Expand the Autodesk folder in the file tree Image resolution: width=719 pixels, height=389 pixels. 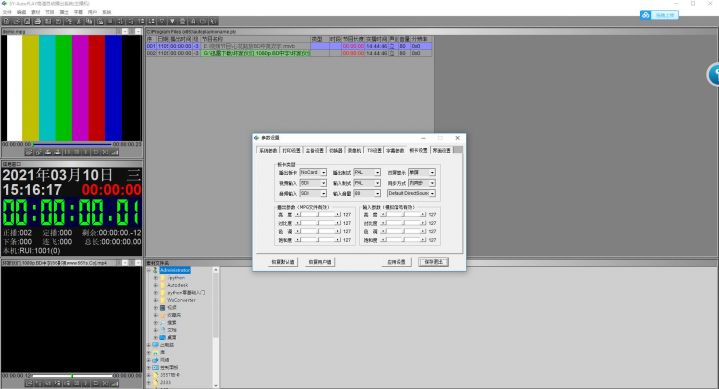[x=156, y=285]
